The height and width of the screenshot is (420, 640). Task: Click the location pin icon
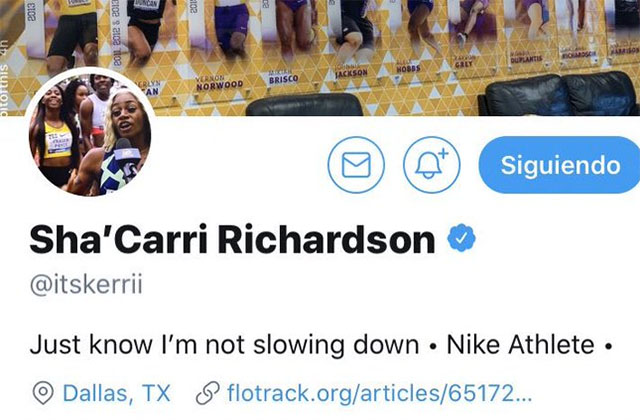(43, 393)
